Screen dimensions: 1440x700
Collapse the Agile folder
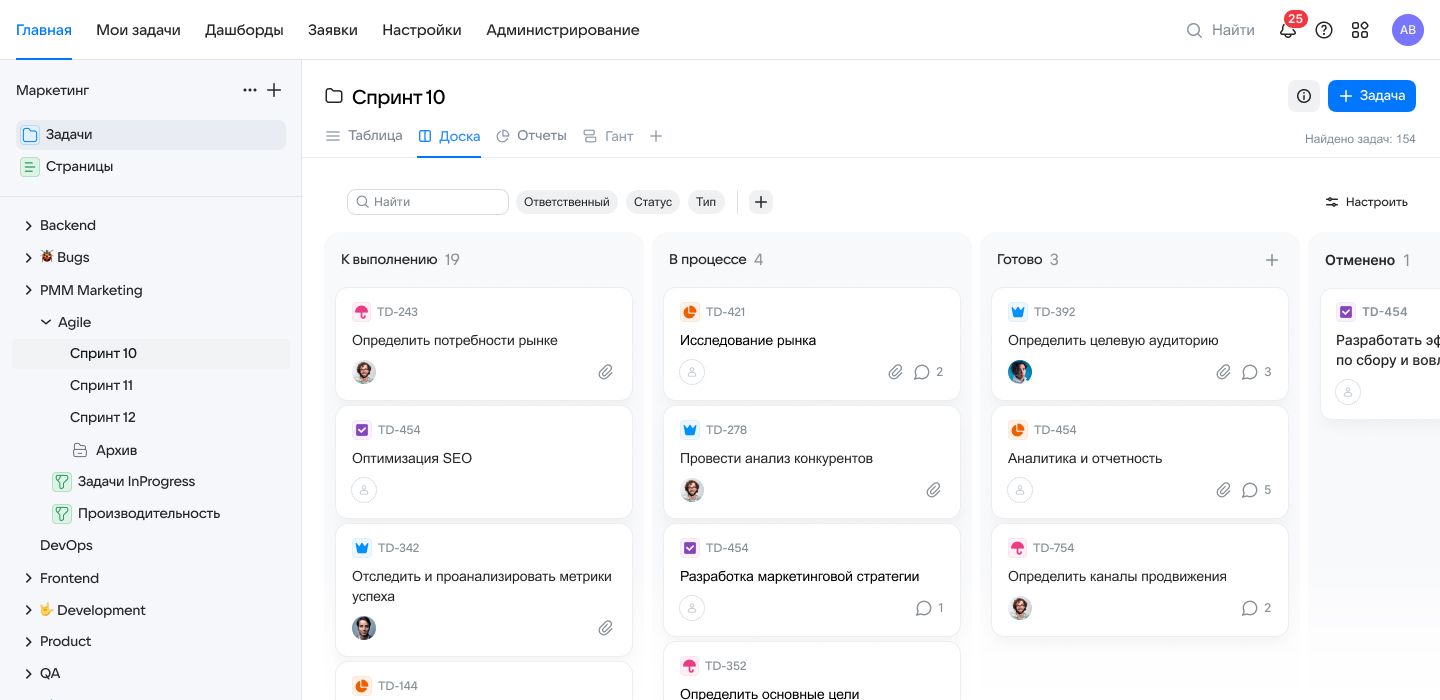click(46, 322)
